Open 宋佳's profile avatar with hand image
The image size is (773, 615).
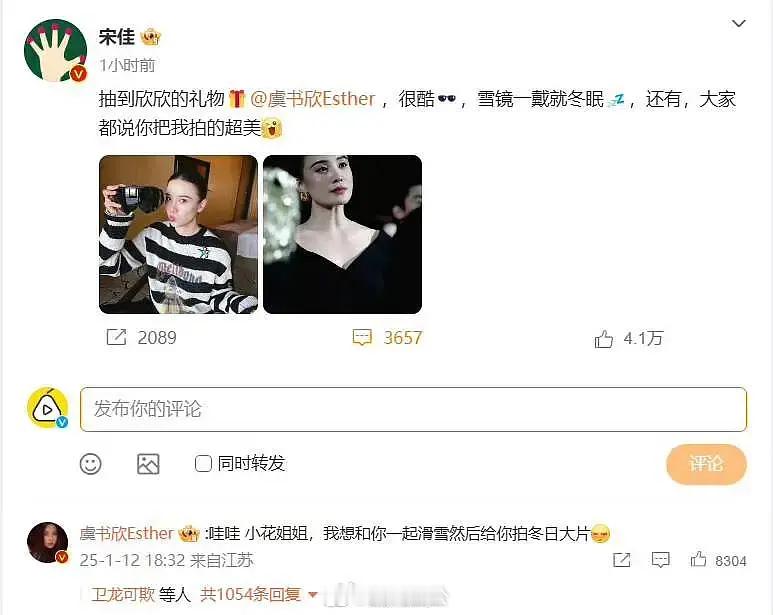coord(55,50)
